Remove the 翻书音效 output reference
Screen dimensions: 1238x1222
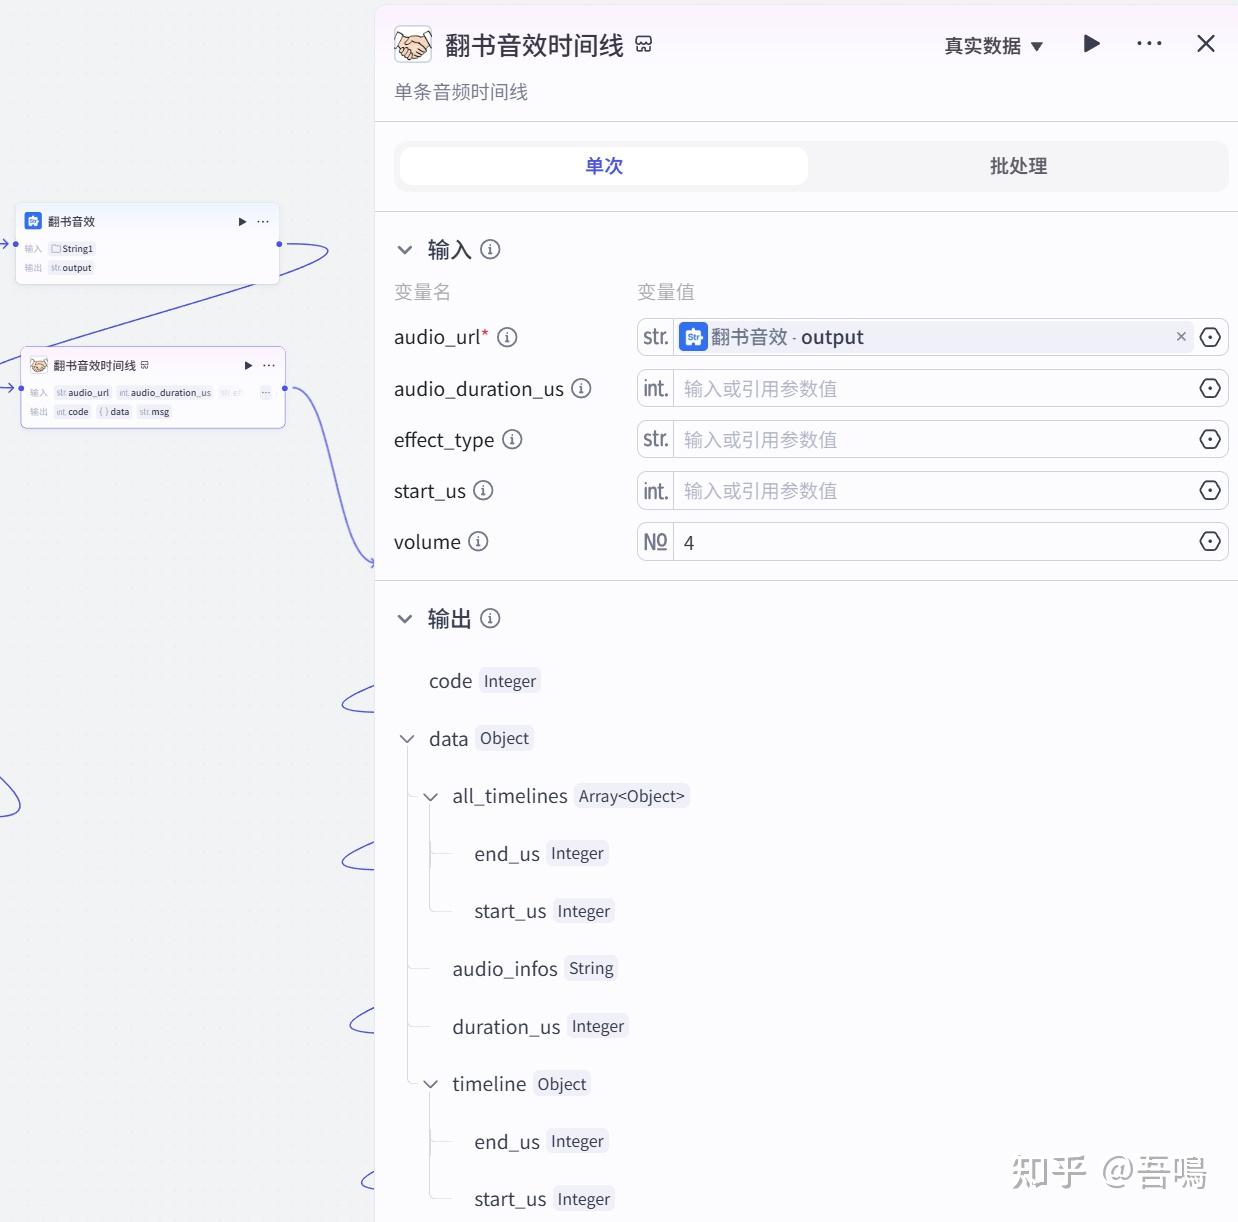1181,337
